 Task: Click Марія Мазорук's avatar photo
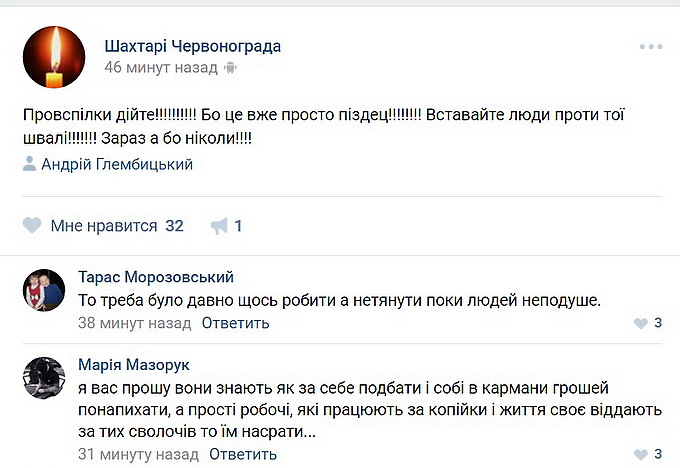tap(44, 379)
